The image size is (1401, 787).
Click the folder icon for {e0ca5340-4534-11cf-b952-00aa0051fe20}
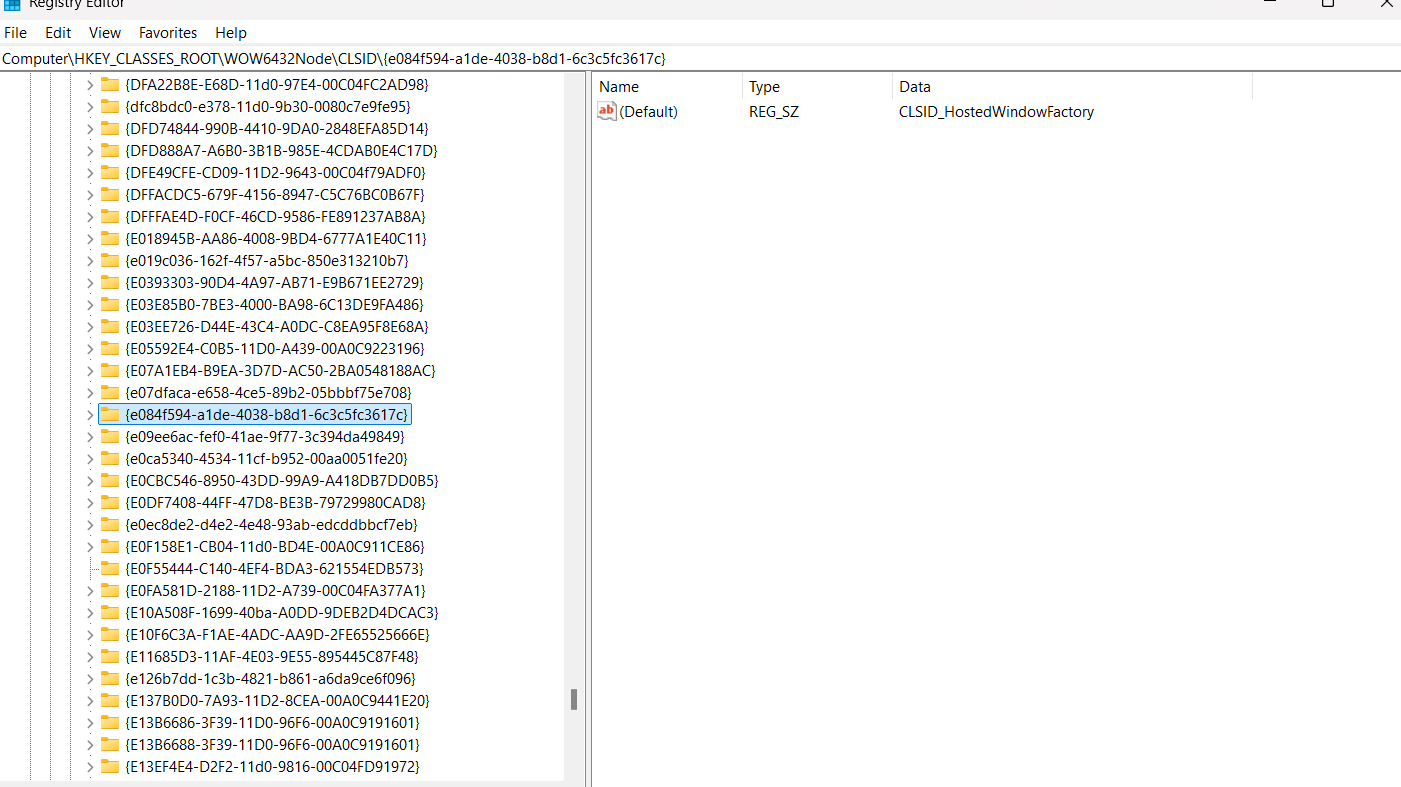[110, 458]
